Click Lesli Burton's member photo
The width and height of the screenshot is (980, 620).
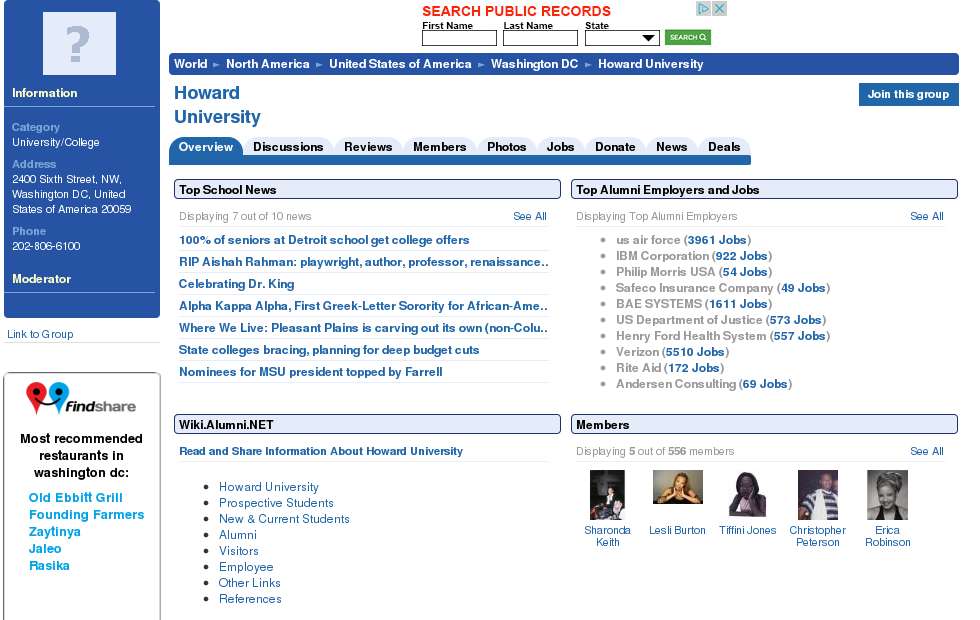point(678,487)
